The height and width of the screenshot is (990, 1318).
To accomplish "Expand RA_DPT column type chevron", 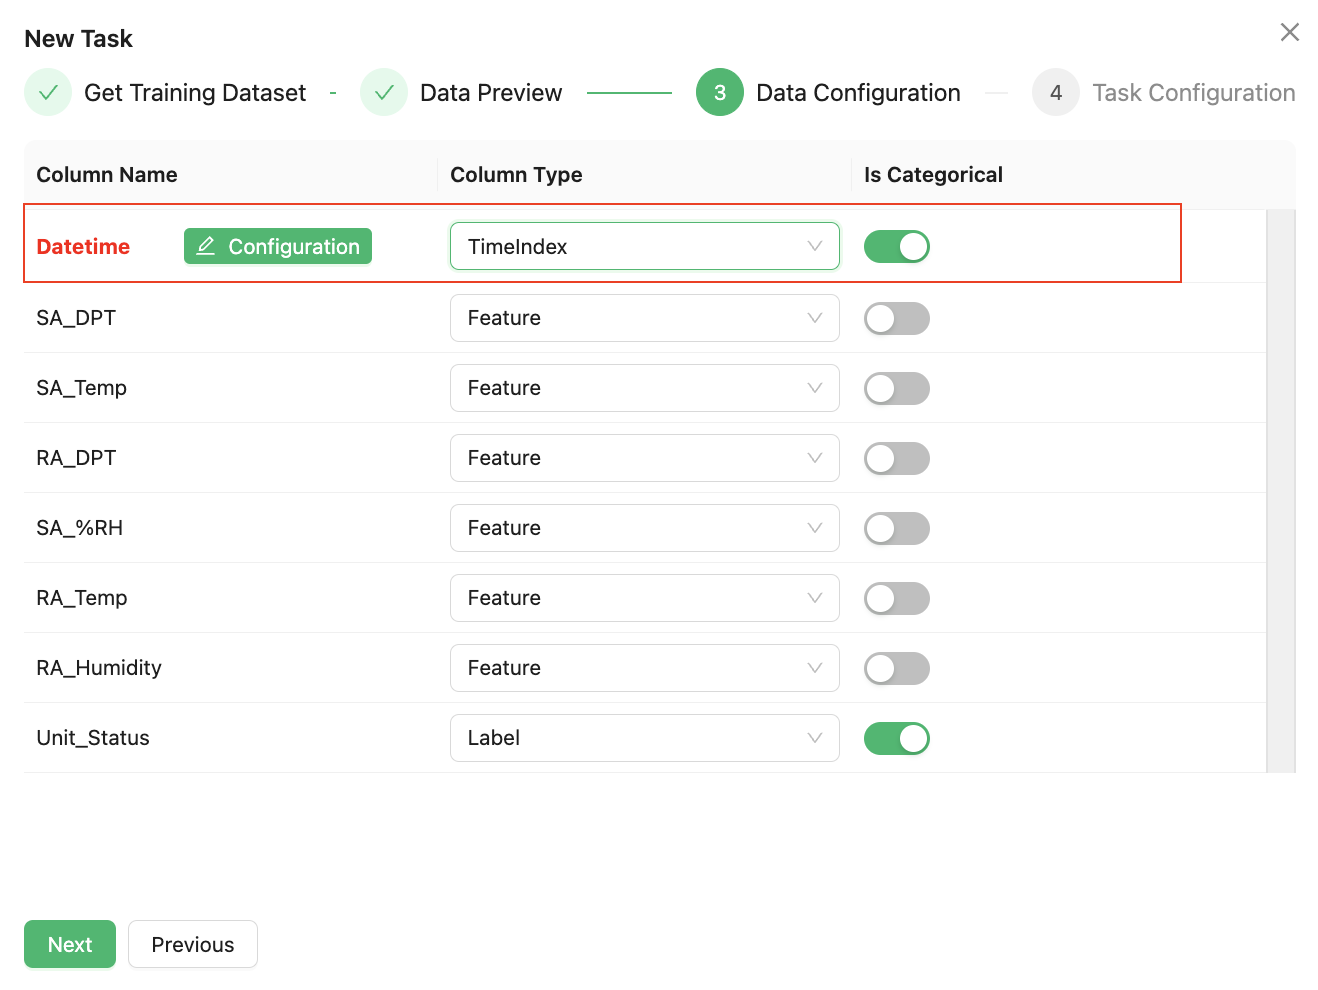I will tap(815, 458).
